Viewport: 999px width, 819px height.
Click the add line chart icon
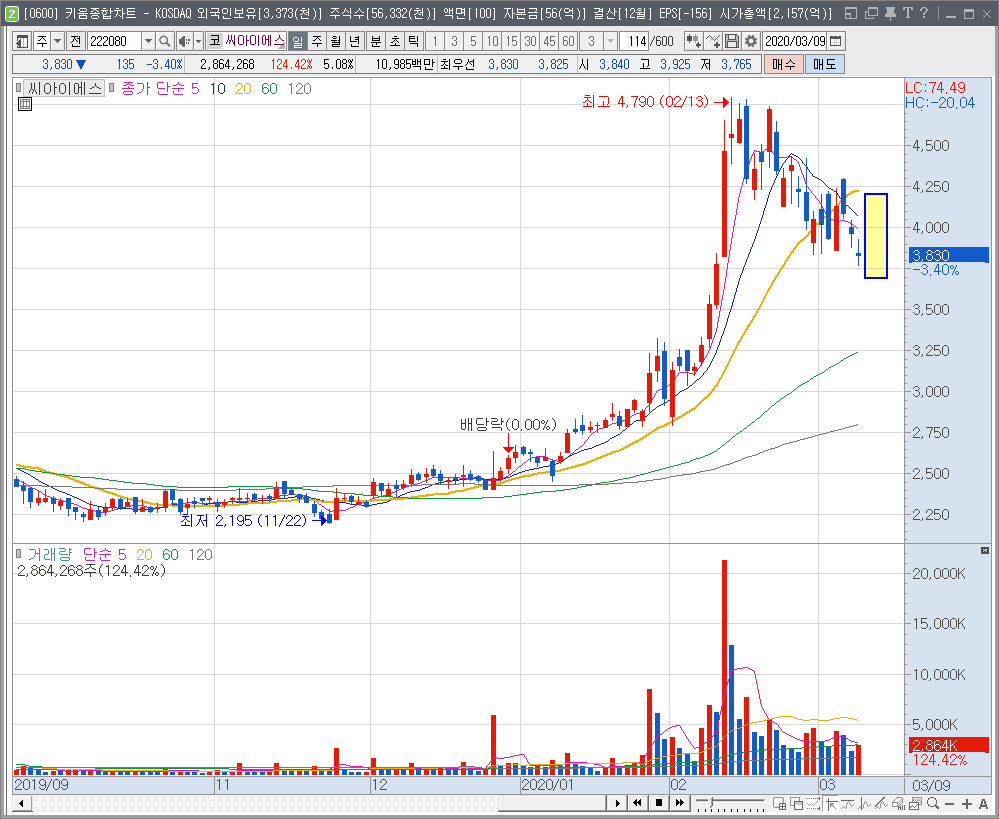(x=713, y=41)
